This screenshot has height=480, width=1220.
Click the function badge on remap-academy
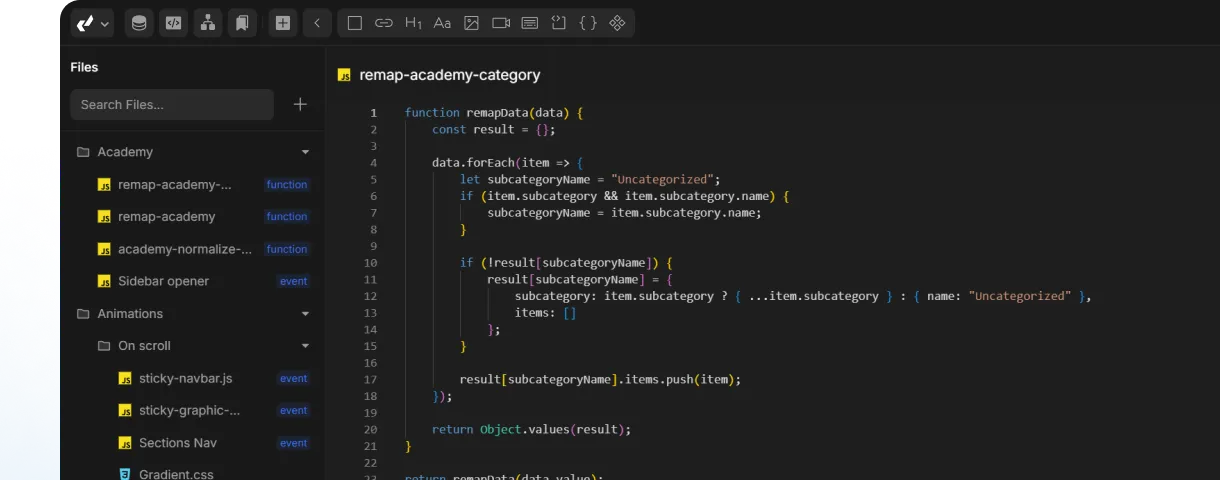(x=287, y=217)
